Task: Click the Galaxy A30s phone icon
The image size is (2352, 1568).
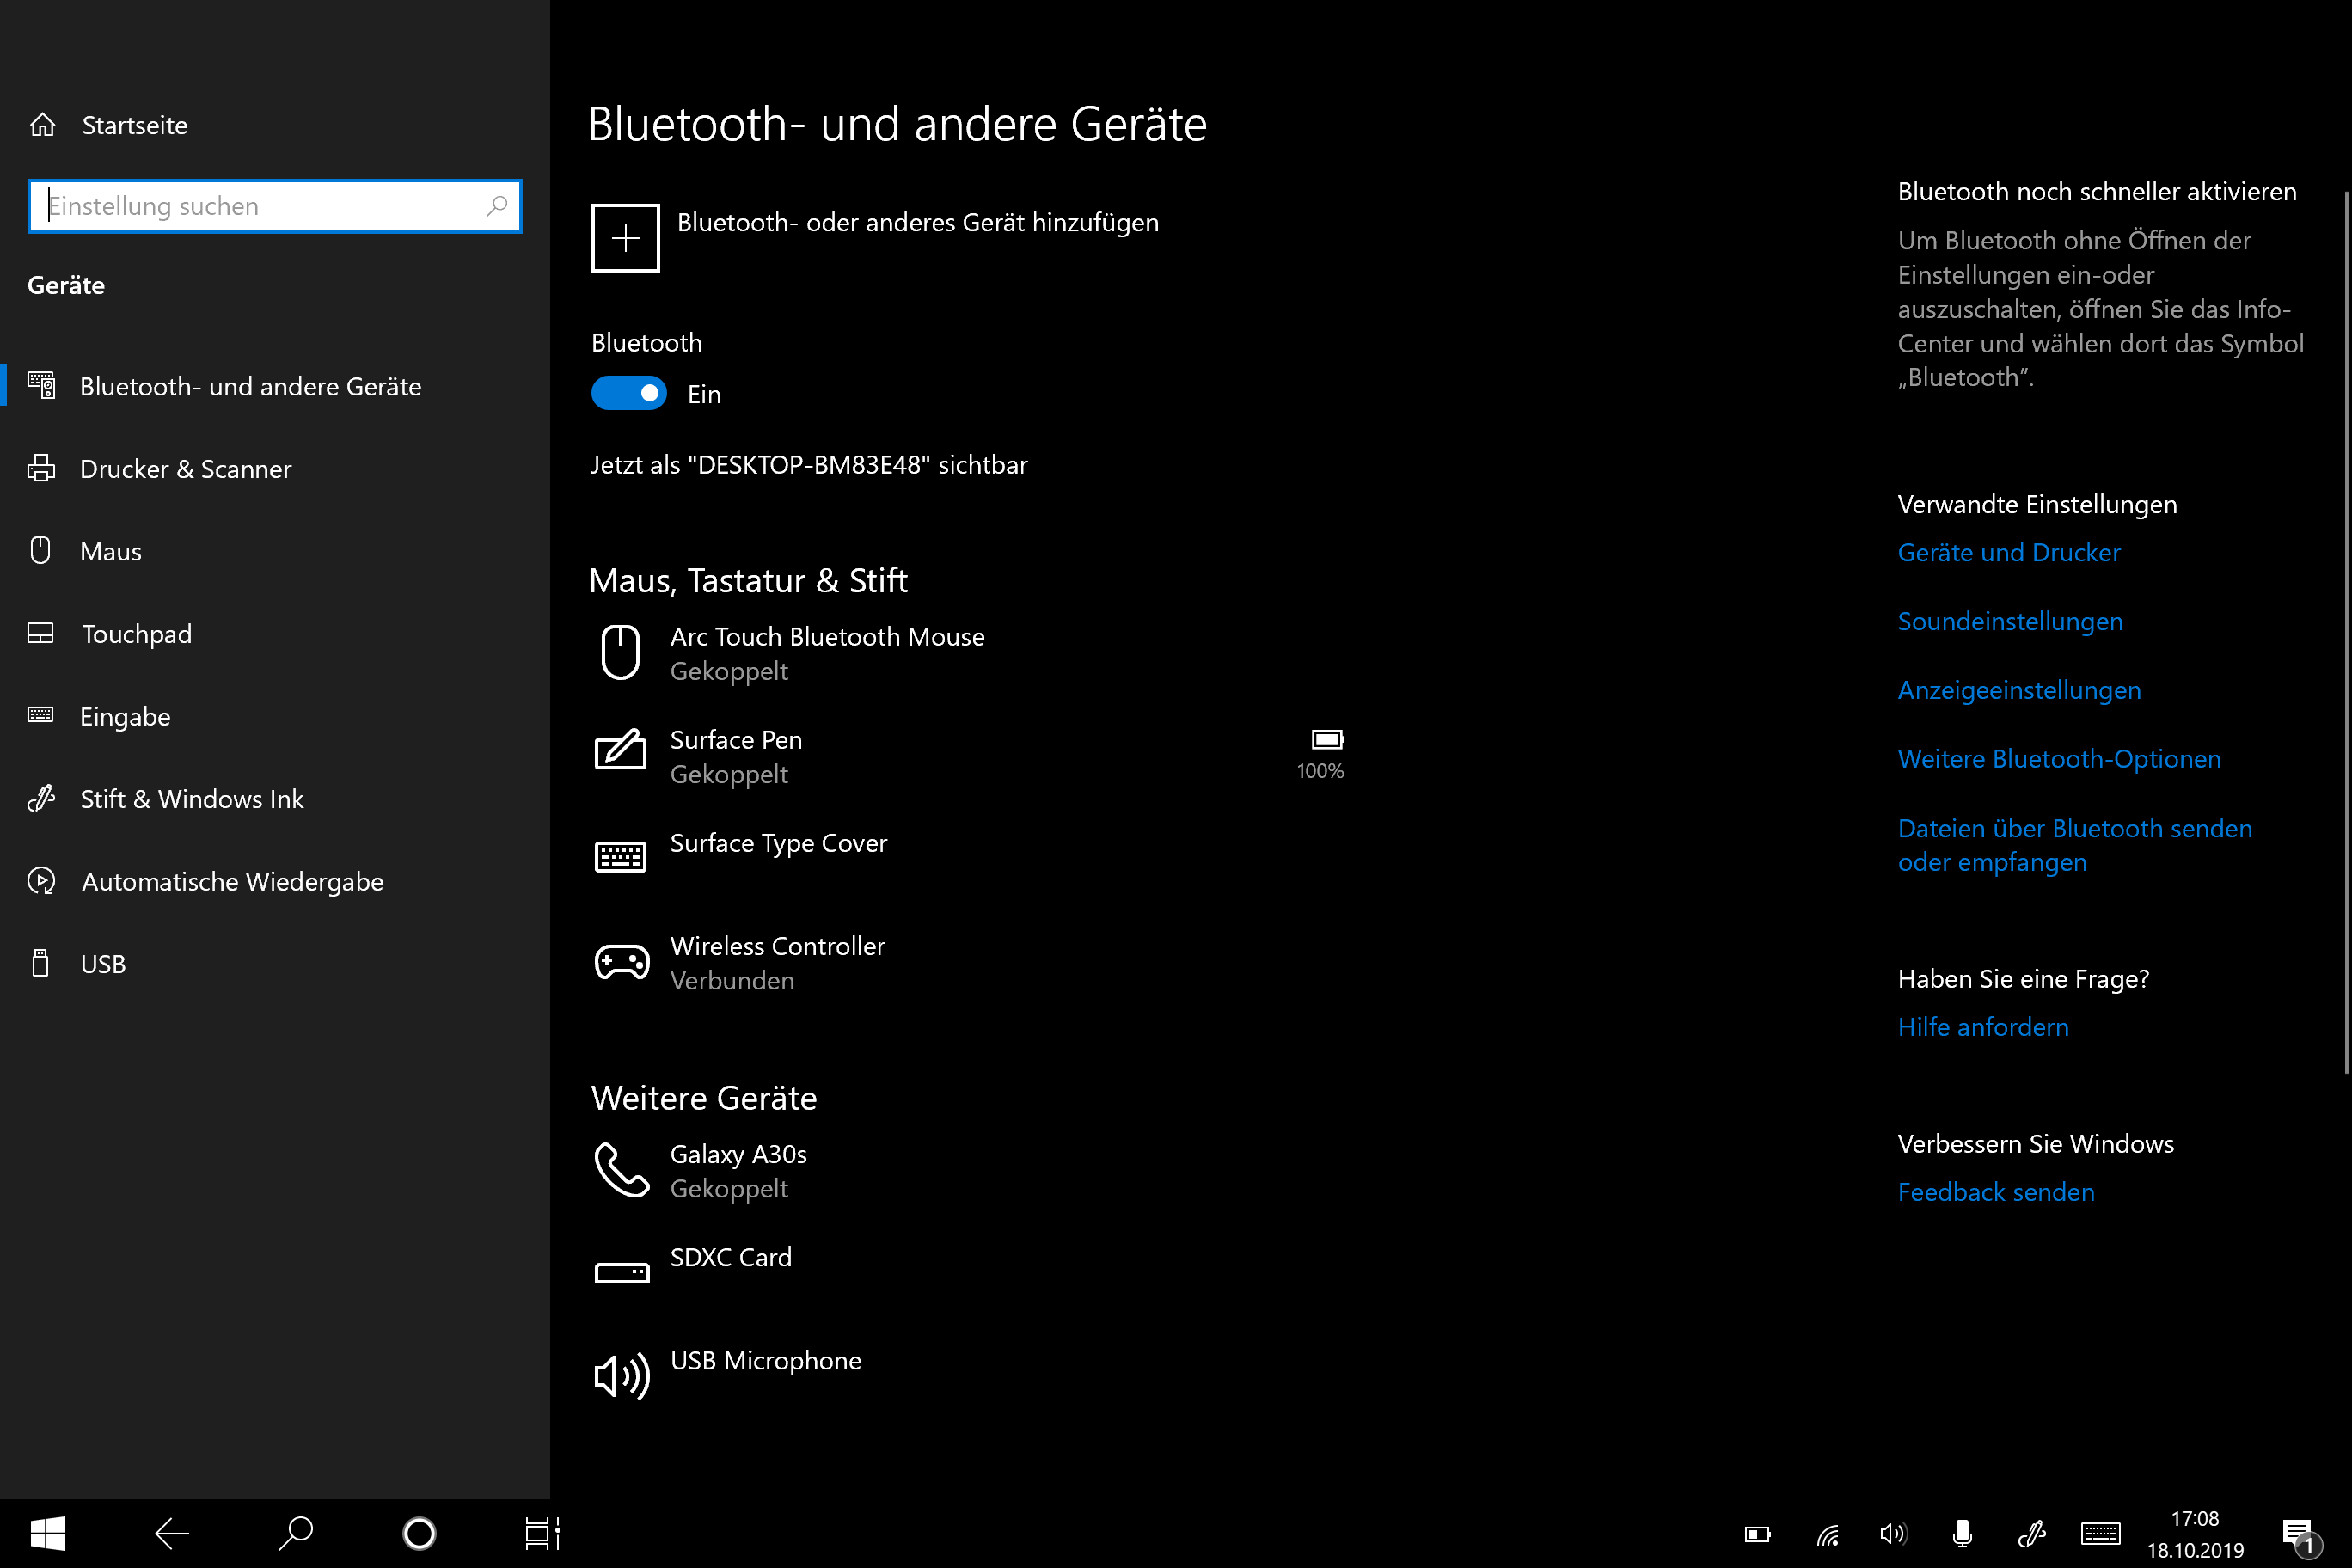Action: point(621,1170)
